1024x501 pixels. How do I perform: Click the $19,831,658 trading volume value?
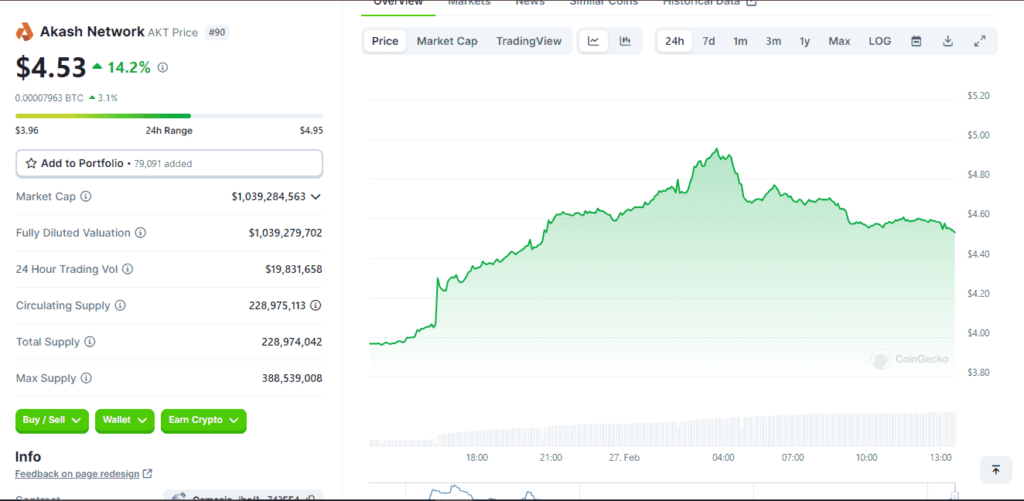(294, 269)
